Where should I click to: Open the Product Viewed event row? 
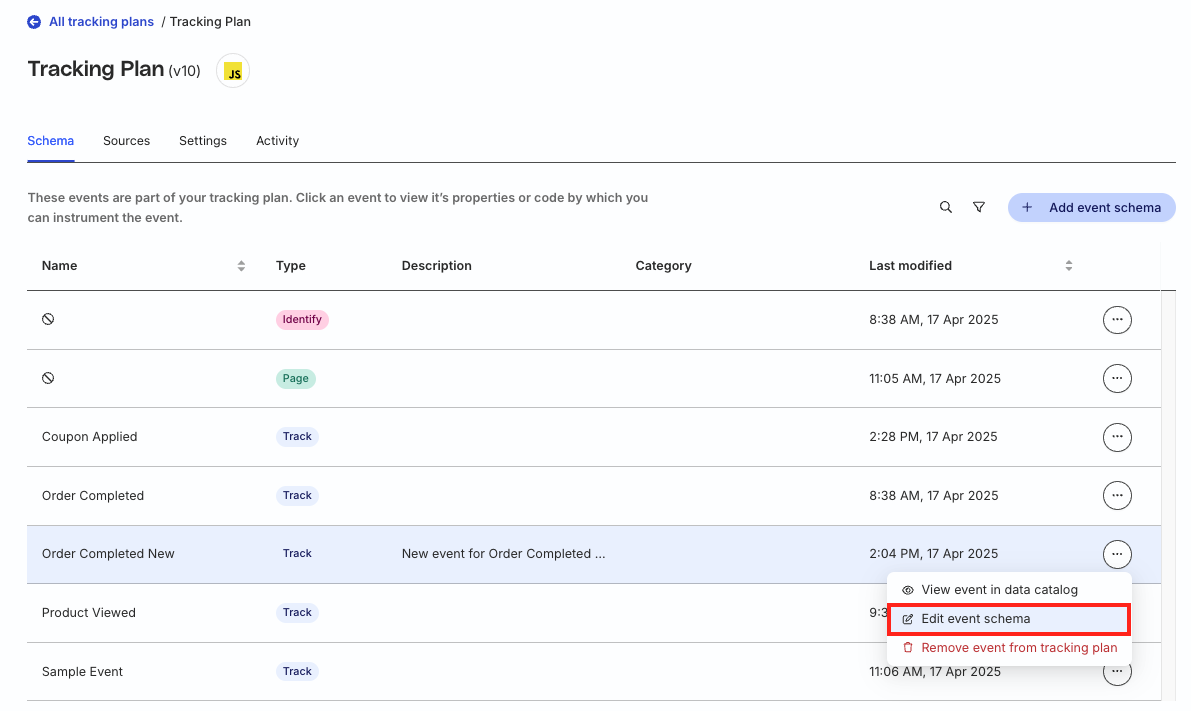point(89,613)
